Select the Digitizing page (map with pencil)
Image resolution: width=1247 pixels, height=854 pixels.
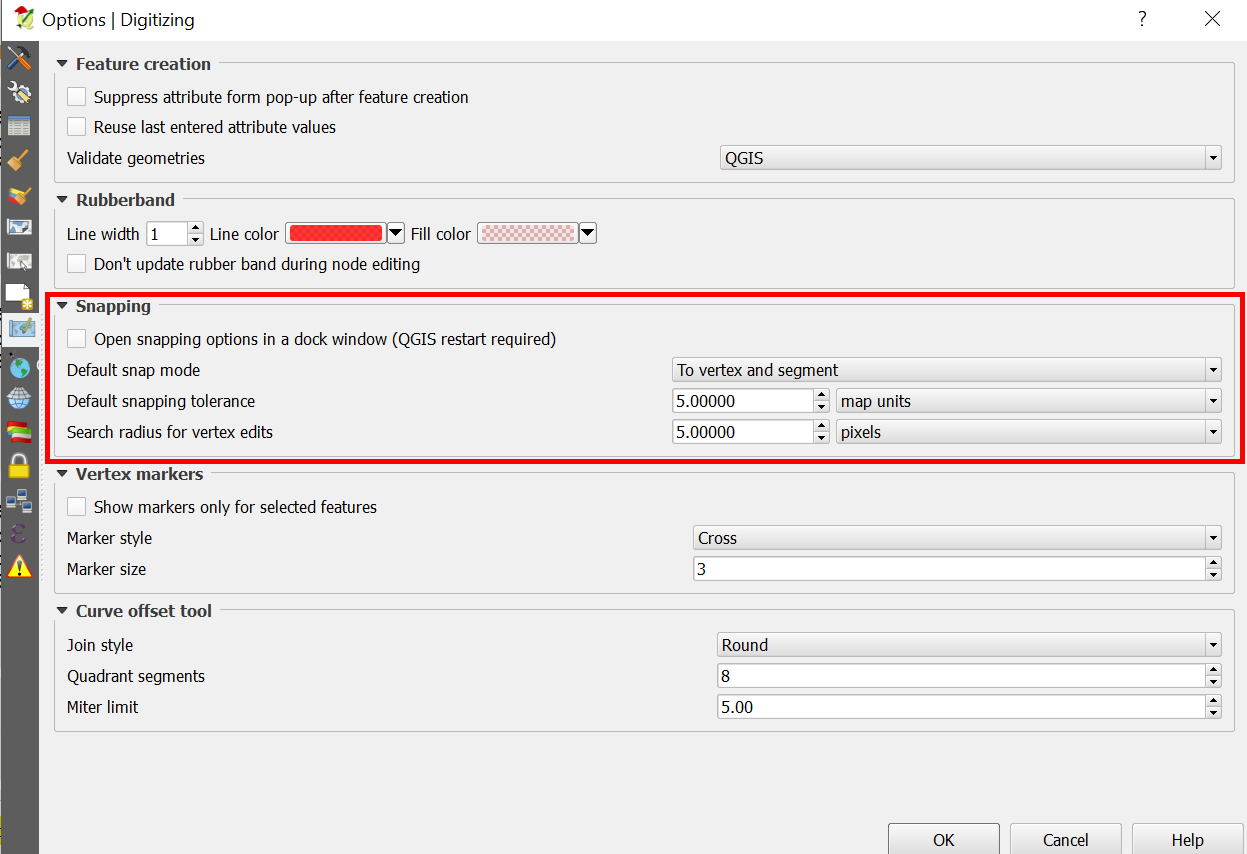[19, 329]
